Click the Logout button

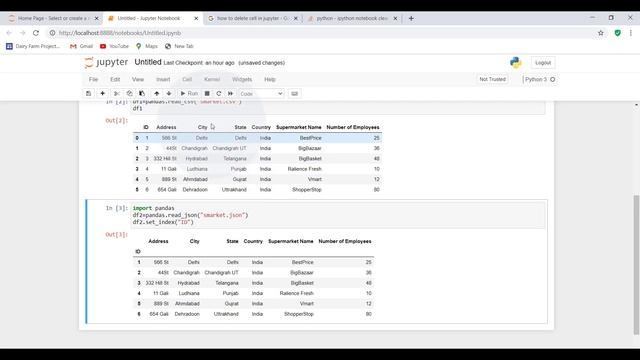coord(543,62)
